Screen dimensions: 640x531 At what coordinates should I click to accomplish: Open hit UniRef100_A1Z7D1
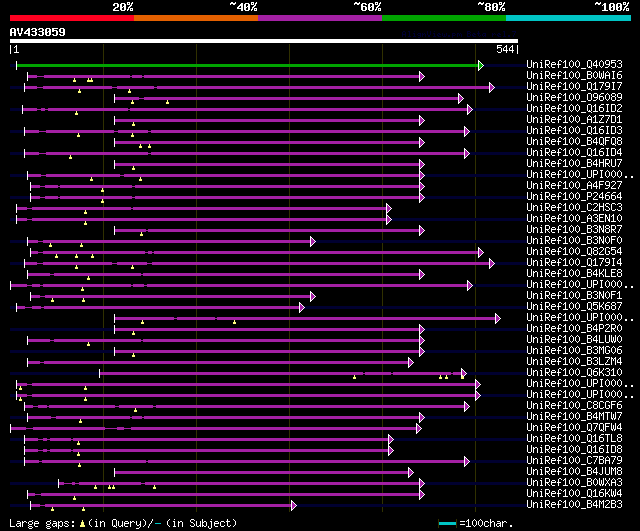pos(574,119)
